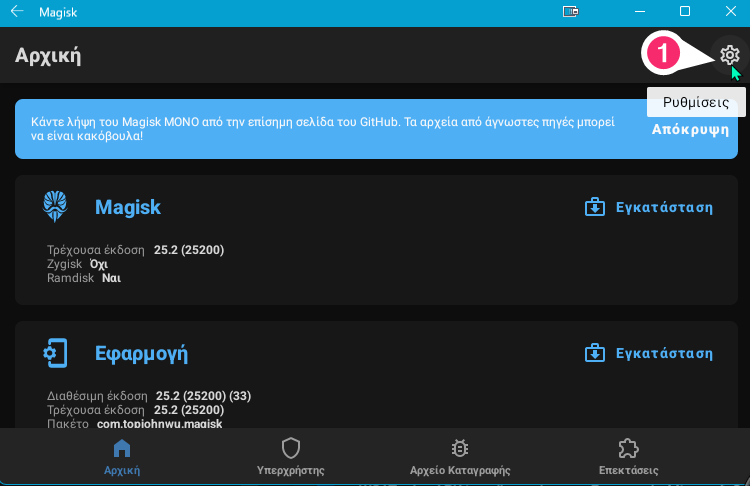
Task: Click the back arrow in title bar
Action: click(x=17, y=11)
